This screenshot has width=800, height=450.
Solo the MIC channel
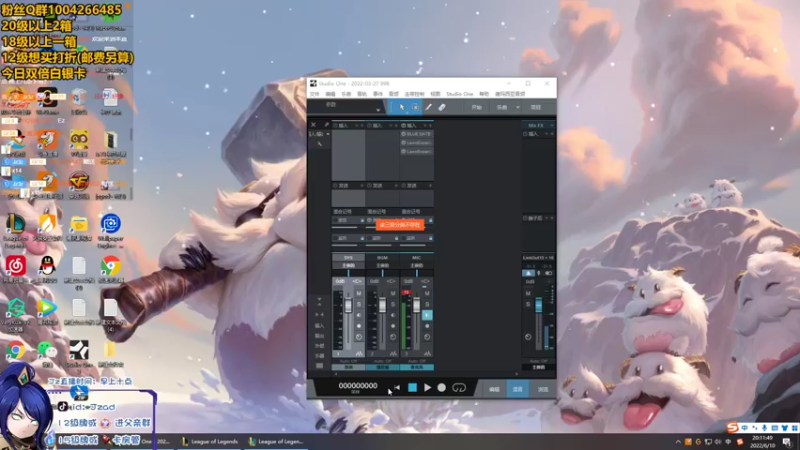(427, 305)
